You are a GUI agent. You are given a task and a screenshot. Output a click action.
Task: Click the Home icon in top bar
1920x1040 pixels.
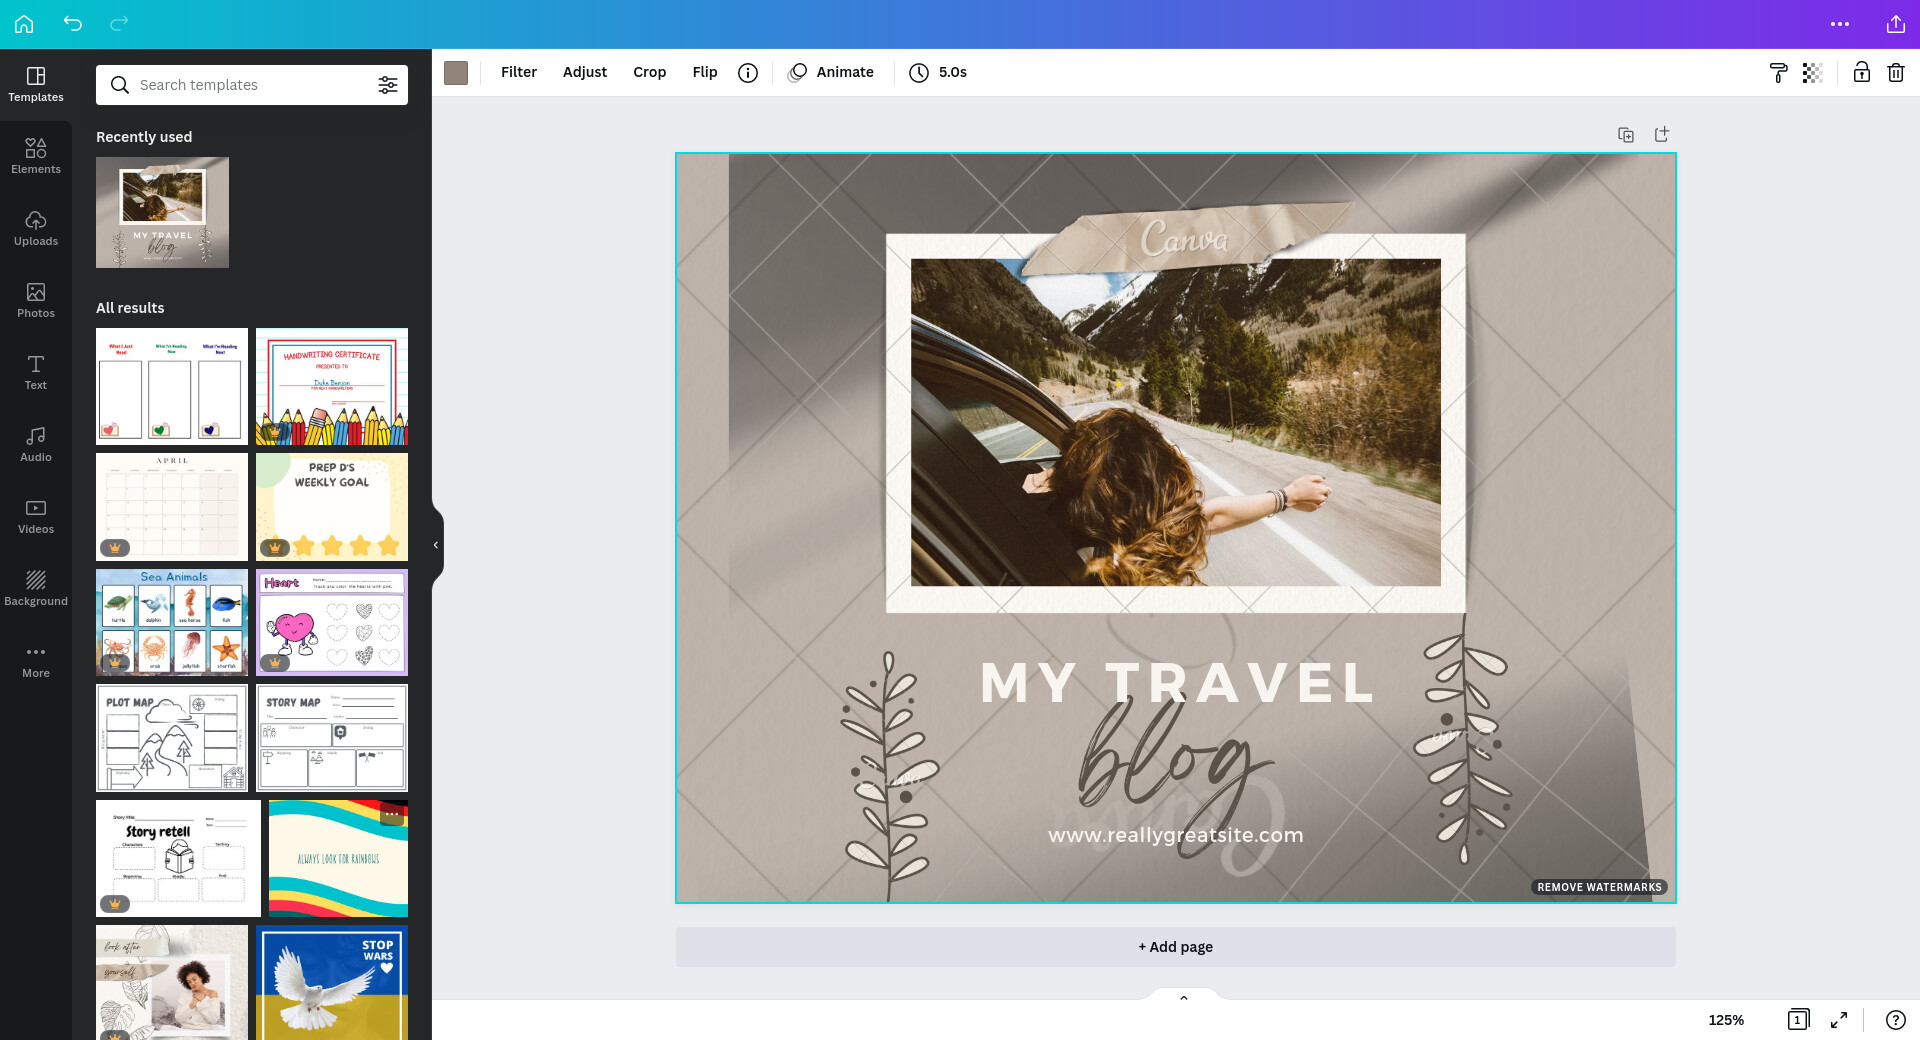(24, 24)
